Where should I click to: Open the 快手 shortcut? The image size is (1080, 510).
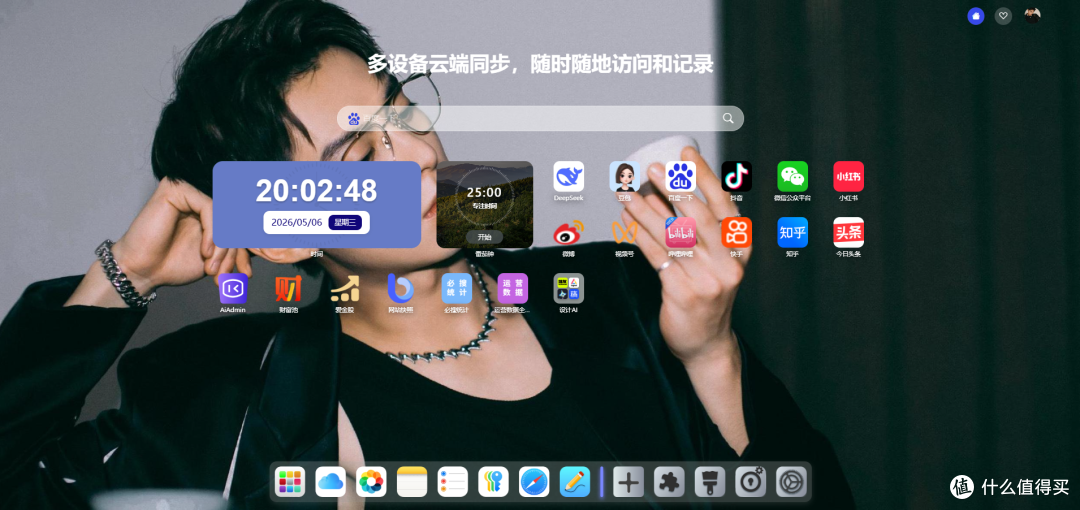[736, 232]
